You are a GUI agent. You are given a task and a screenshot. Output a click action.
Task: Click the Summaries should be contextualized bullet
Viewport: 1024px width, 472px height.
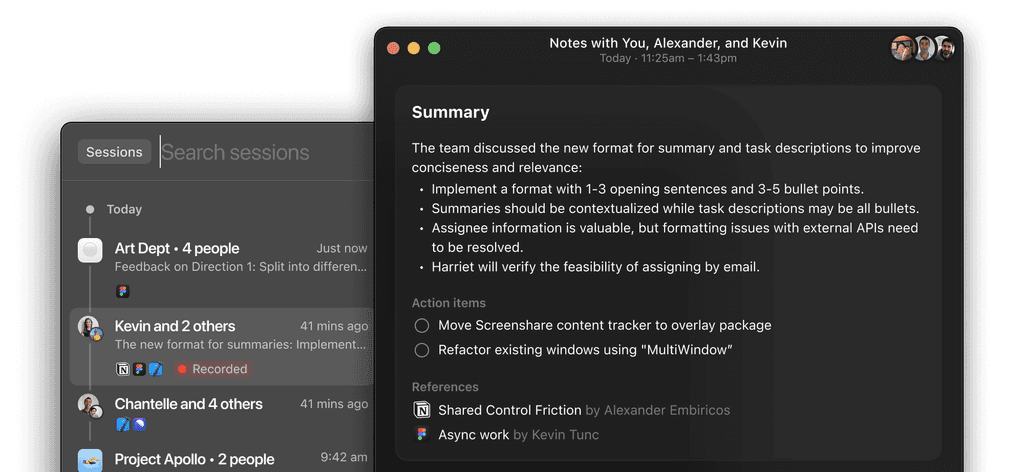click(x=675, y=209)
